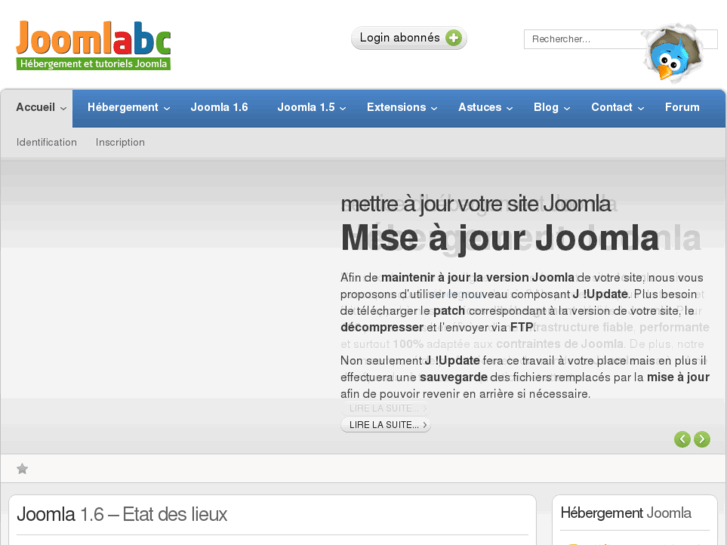
Task: Click 'mettre à jour votre site Joomla' subtitle
Action: tap(476, 204)
